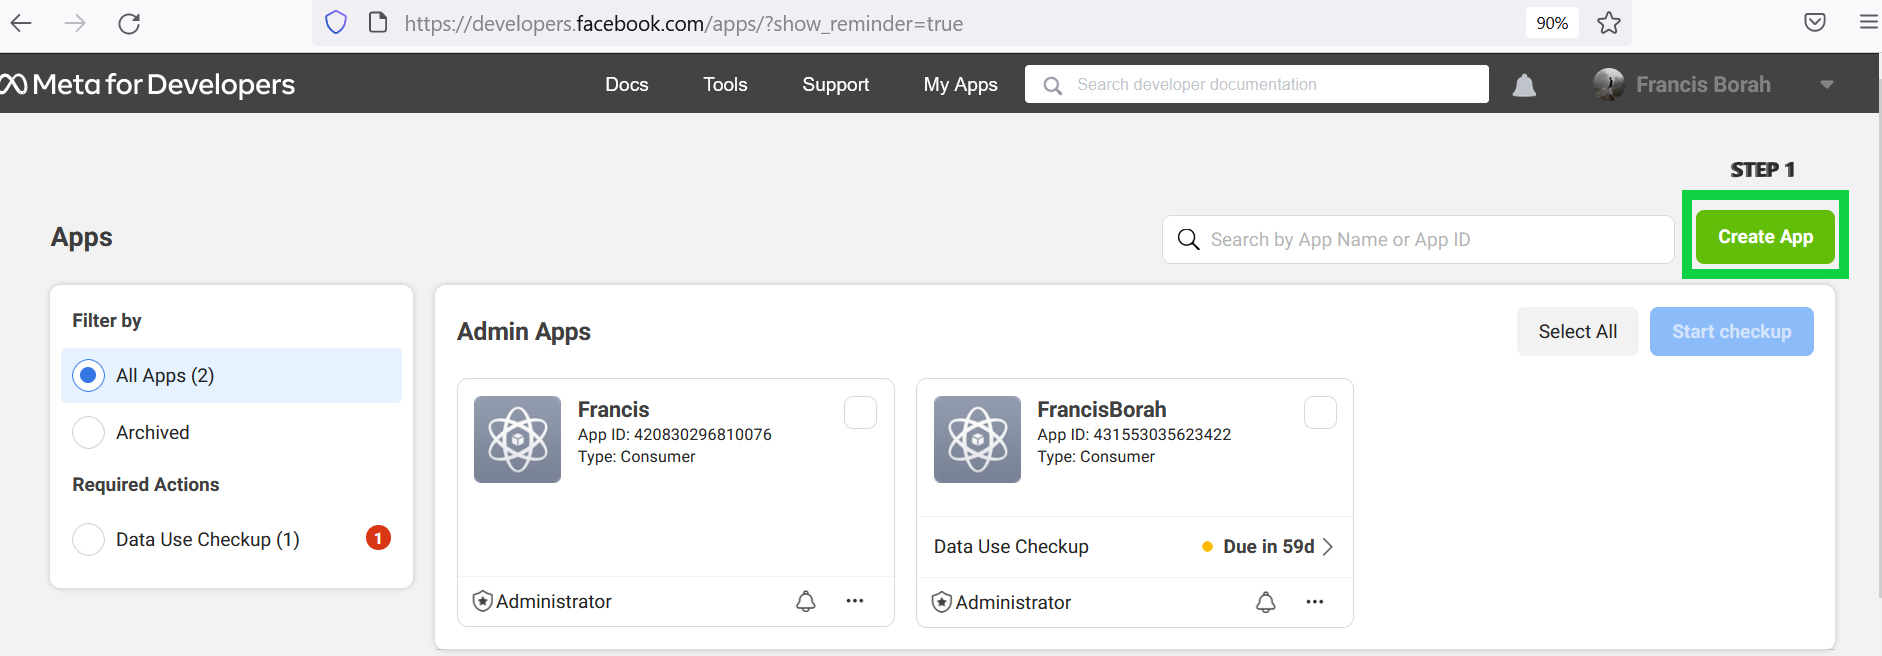Click the Search by App Name or App ID field
The width and height of the screenshot is (1882, 656).
tap(1418, 239)
